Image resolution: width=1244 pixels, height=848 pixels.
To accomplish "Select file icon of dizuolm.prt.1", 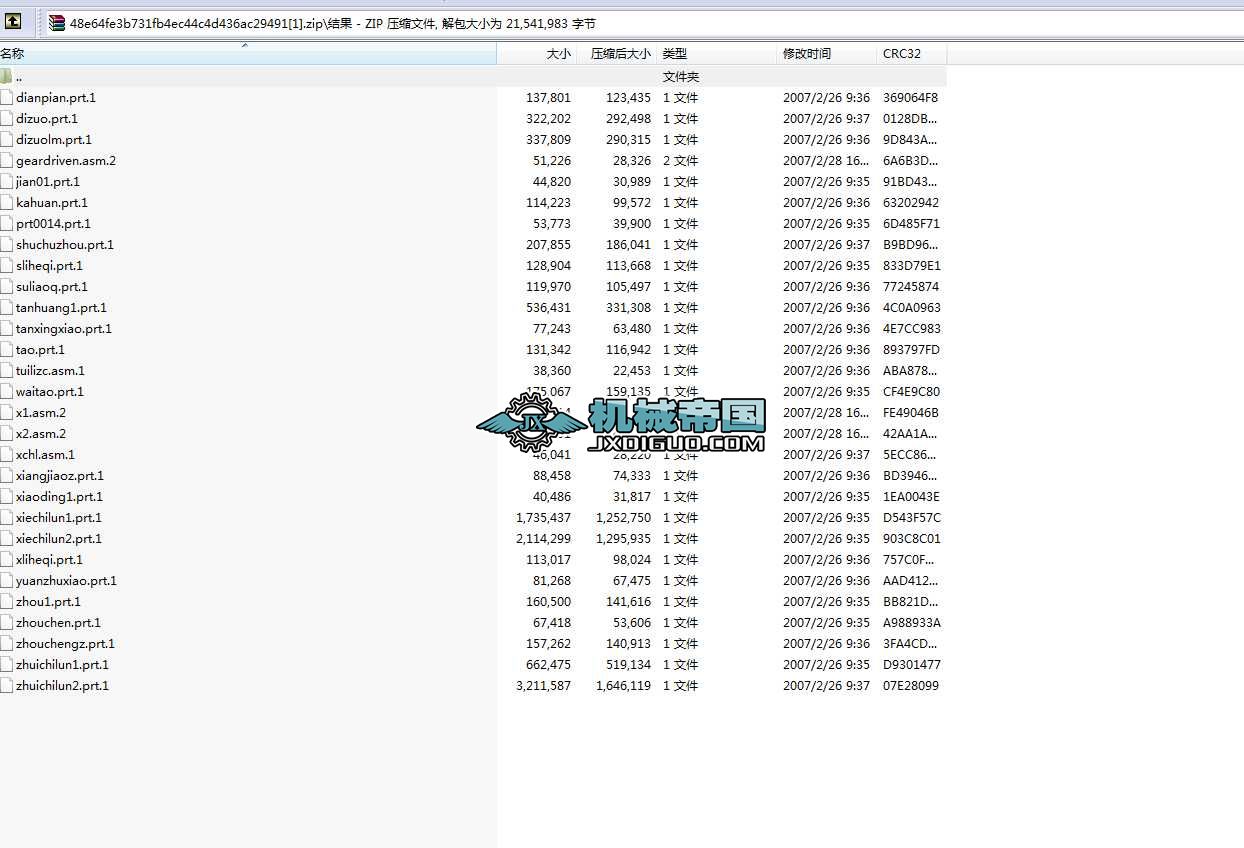I will pos(7,140).
